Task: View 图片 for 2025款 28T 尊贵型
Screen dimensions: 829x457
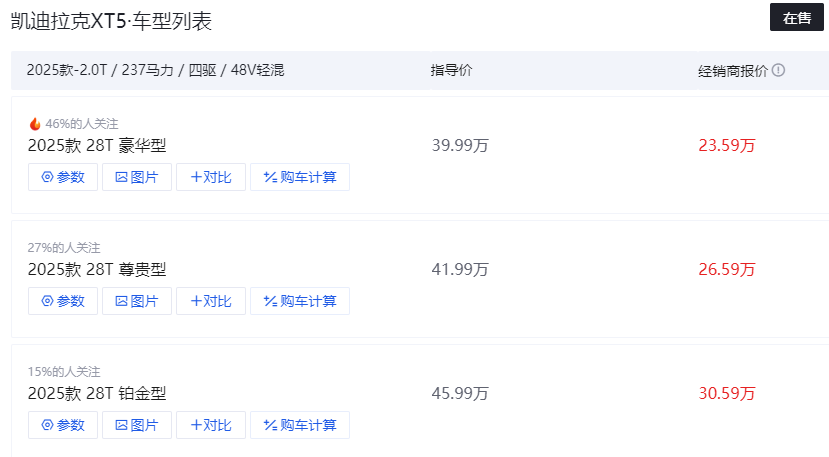Action: [x=137, y=301]
